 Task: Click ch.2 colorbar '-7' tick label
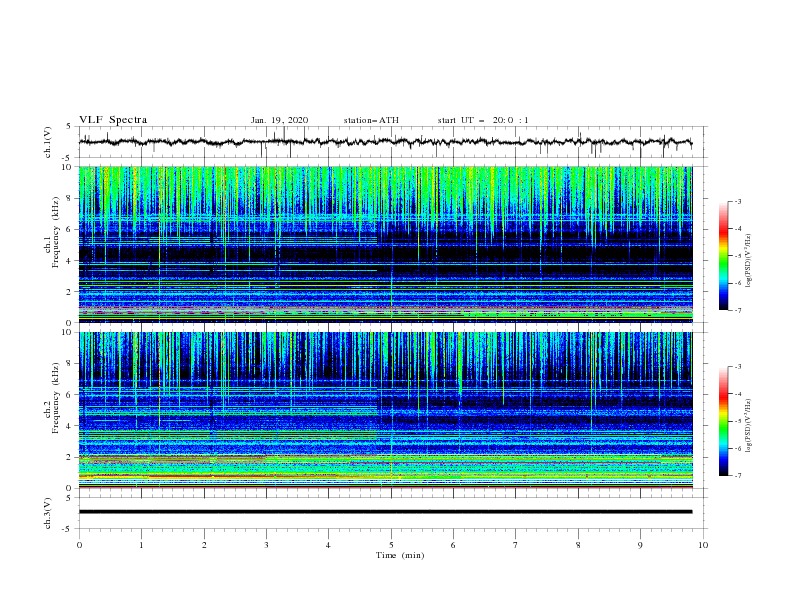(x=738, y=476)
